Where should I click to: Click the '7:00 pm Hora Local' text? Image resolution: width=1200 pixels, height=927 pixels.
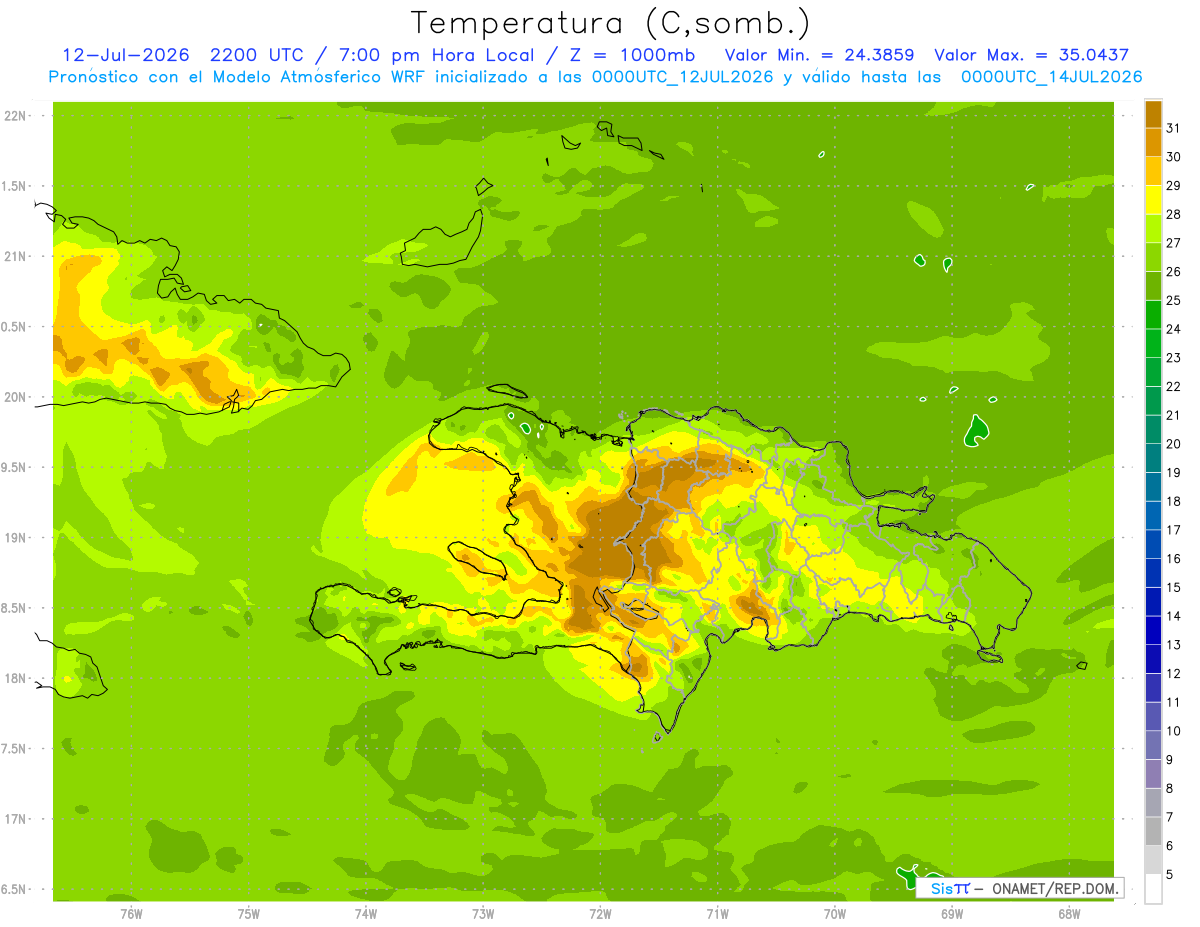pos(437,55)
